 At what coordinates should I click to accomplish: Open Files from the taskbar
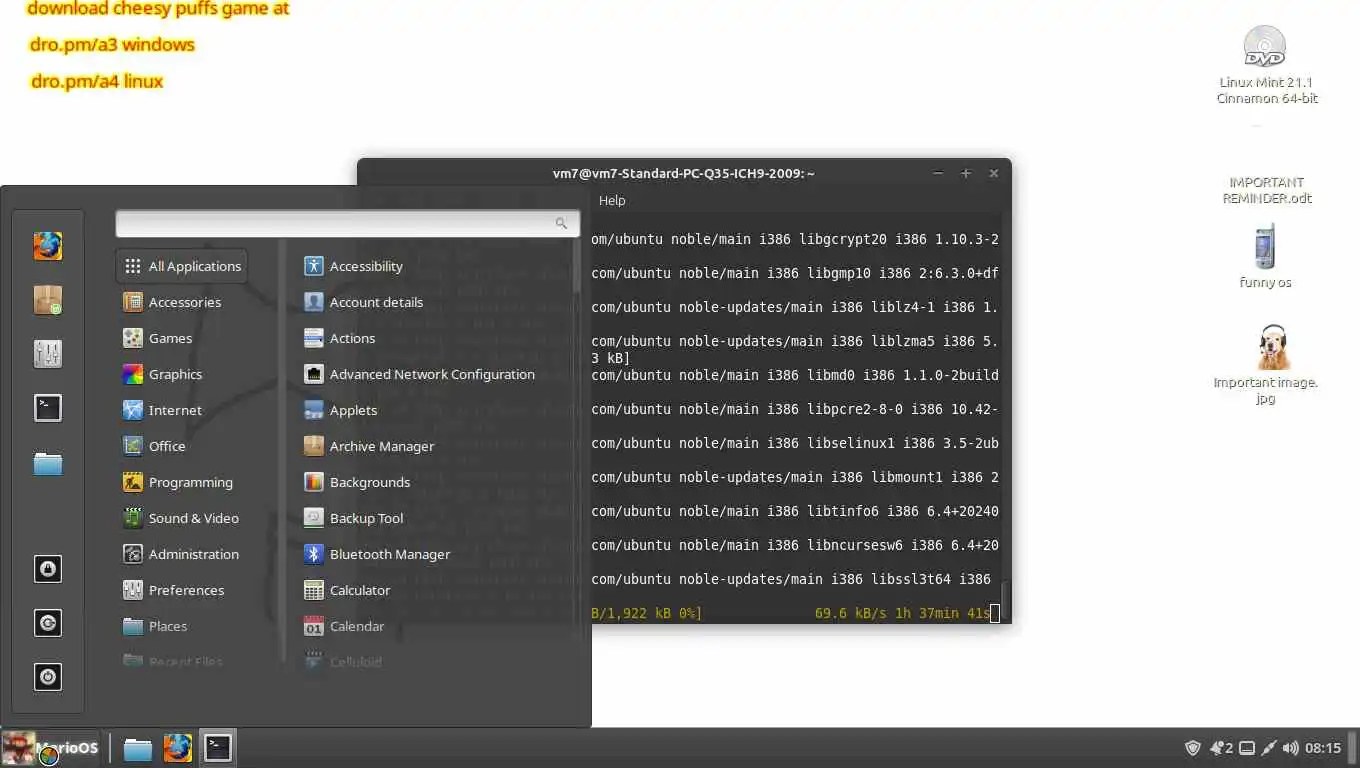(137, 748)
